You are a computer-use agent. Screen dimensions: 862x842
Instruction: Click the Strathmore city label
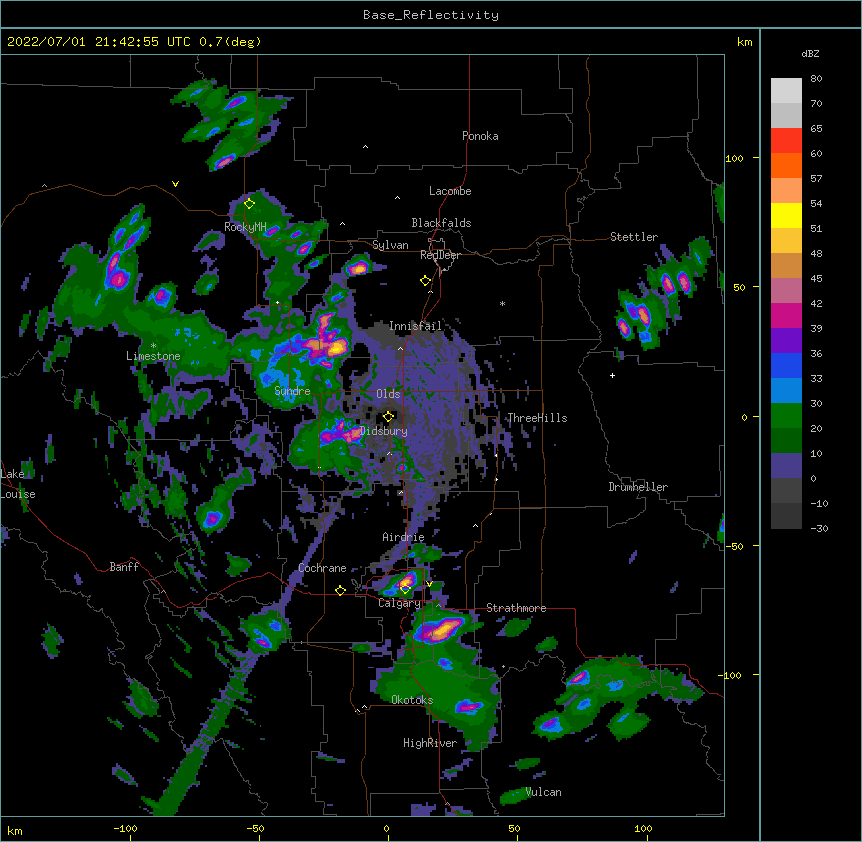(x=516, y=608)
